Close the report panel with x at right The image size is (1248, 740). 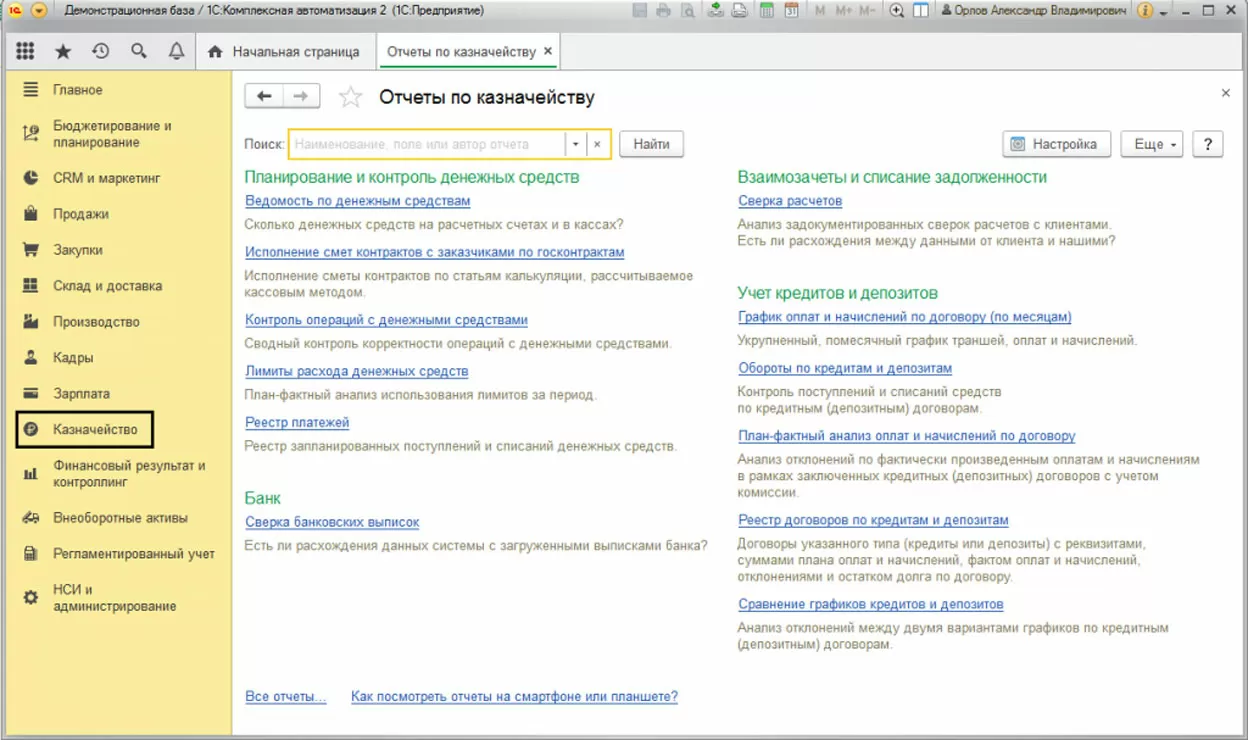click(x=1226, y=93)
